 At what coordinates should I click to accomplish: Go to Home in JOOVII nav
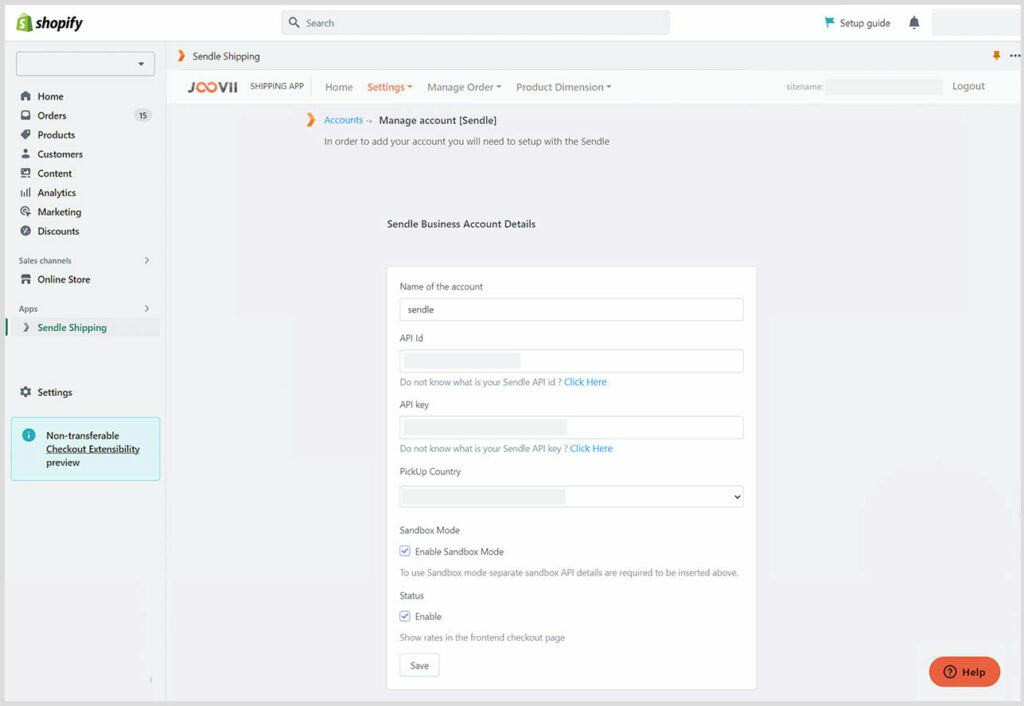point(339,87)
